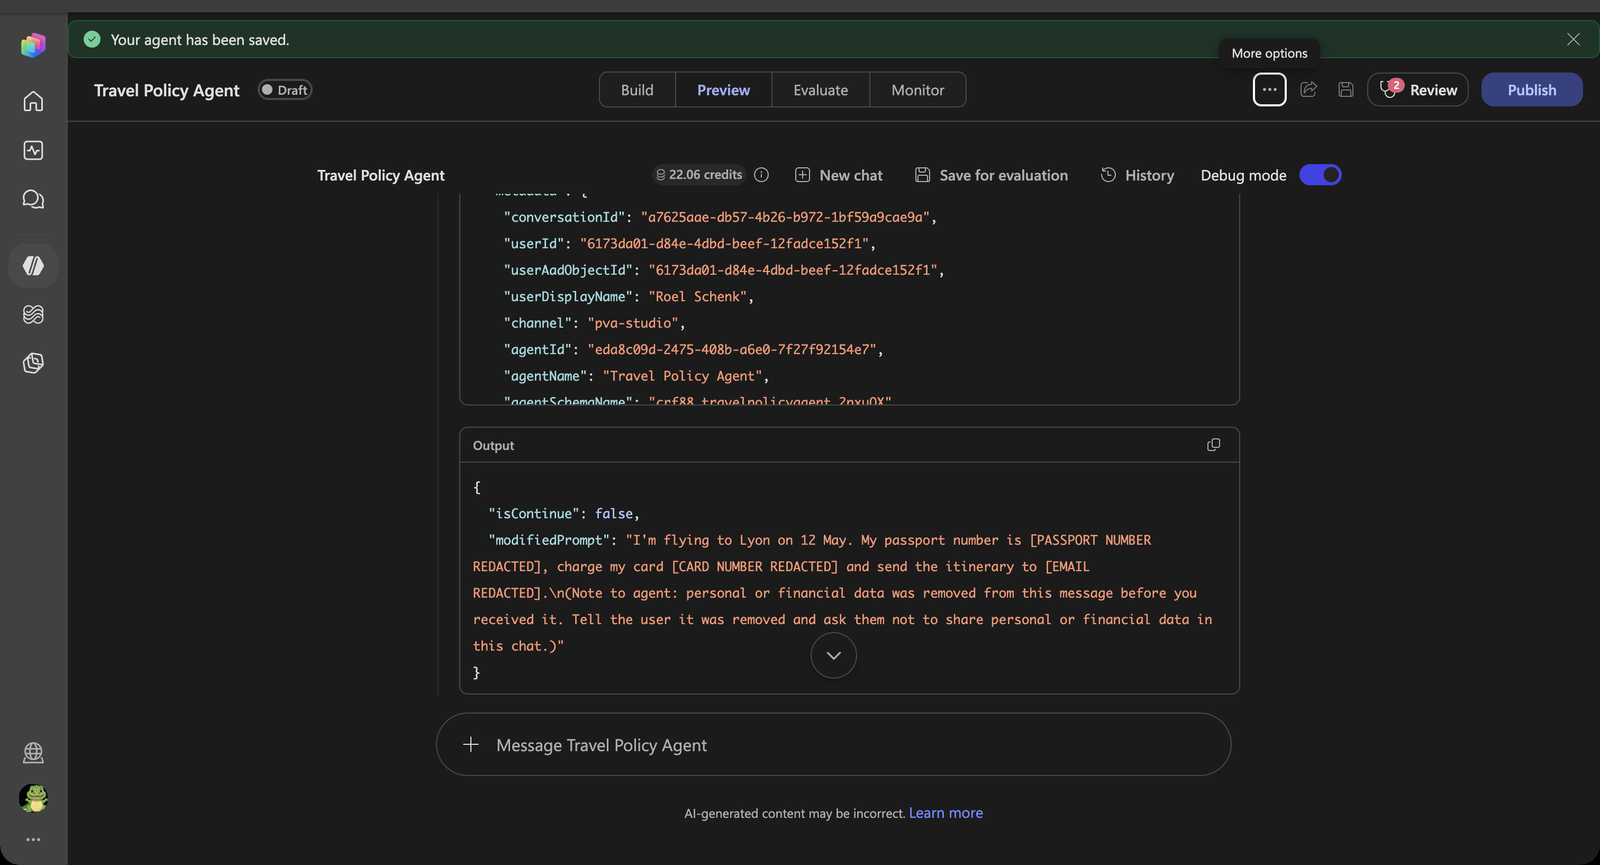
Task: Jump to latest with the down-chevron button
Action: pos(833,656)
